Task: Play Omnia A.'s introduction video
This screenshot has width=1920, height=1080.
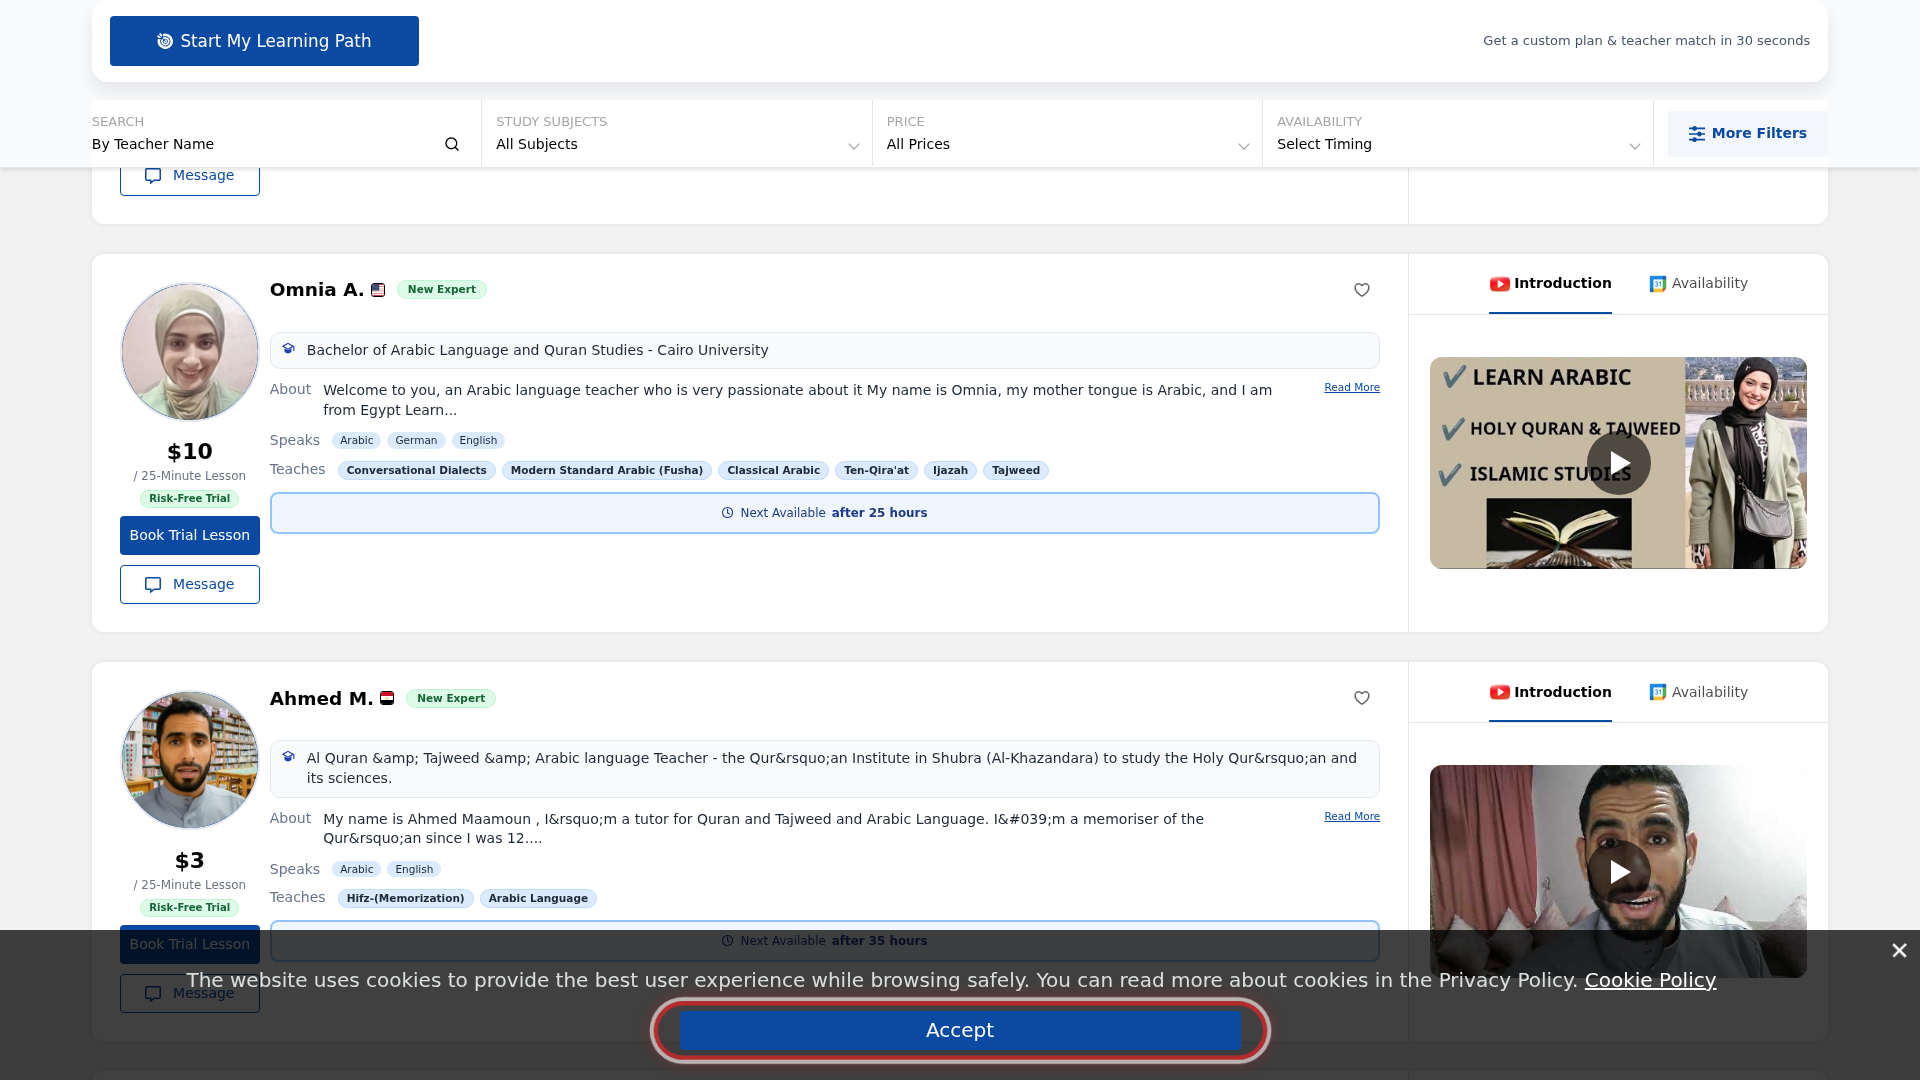Action: (x=1618, y=463)
